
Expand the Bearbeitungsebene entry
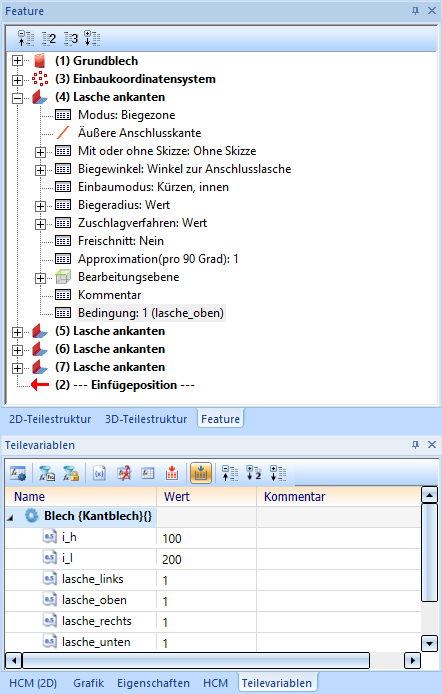(x=40, y=278)
